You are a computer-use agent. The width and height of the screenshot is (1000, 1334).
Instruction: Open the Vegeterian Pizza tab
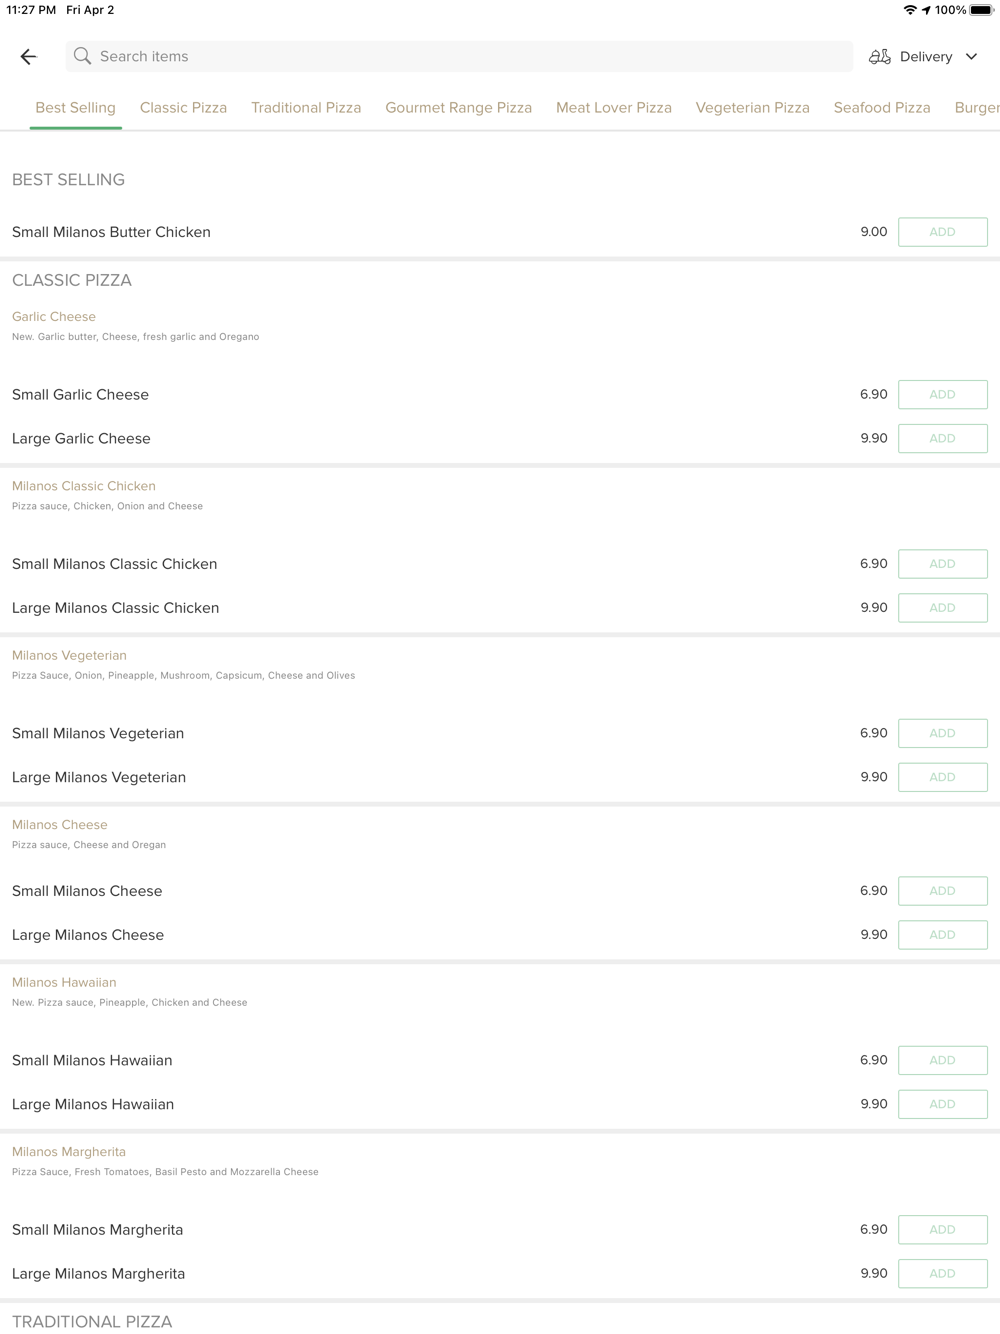753,107
